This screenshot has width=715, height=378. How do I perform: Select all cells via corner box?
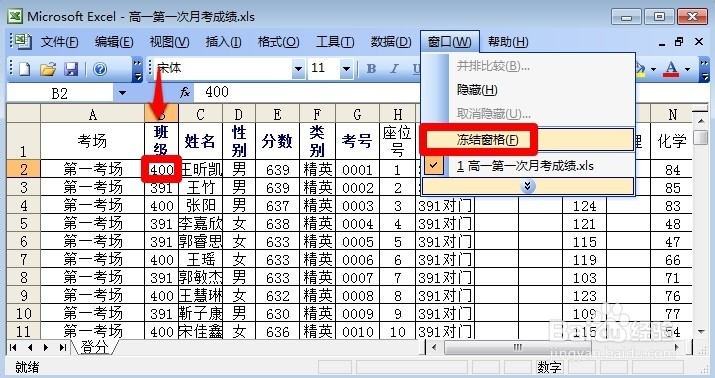23,113
